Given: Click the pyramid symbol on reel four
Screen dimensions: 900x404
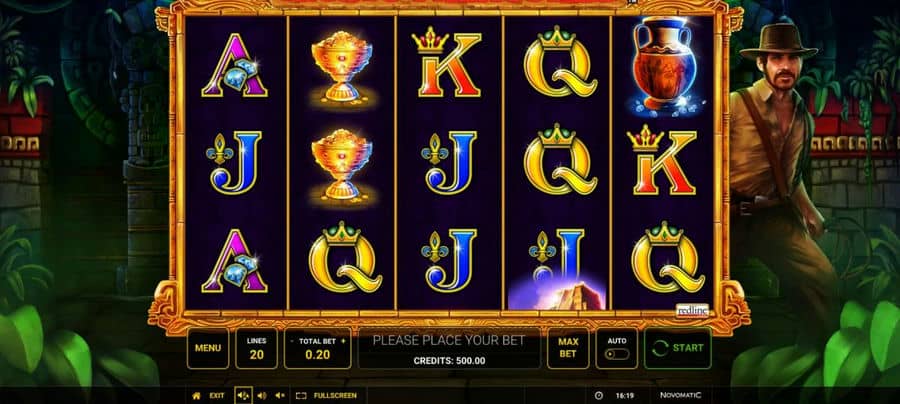Looking at the screenshot, I should (558, 292).
